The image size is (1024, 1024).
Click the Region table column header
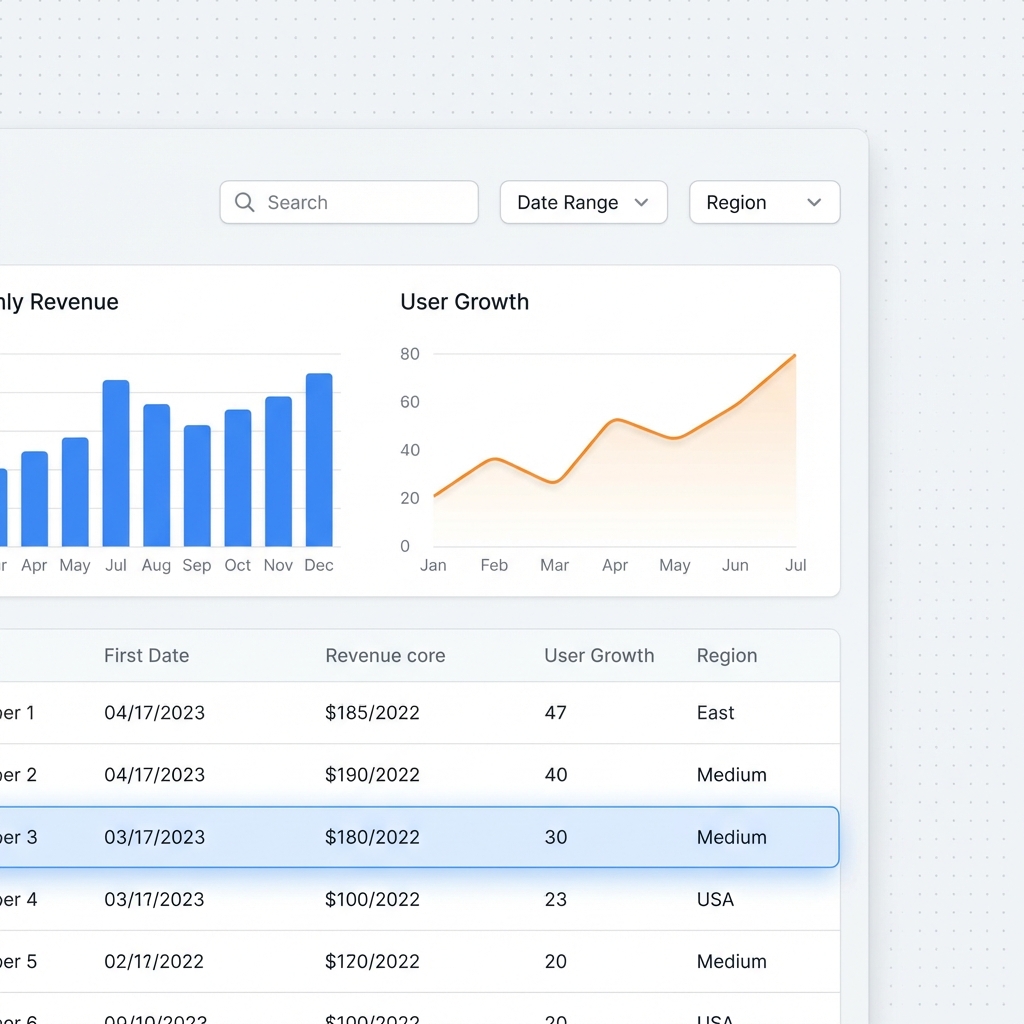click(x=727, y=656)
